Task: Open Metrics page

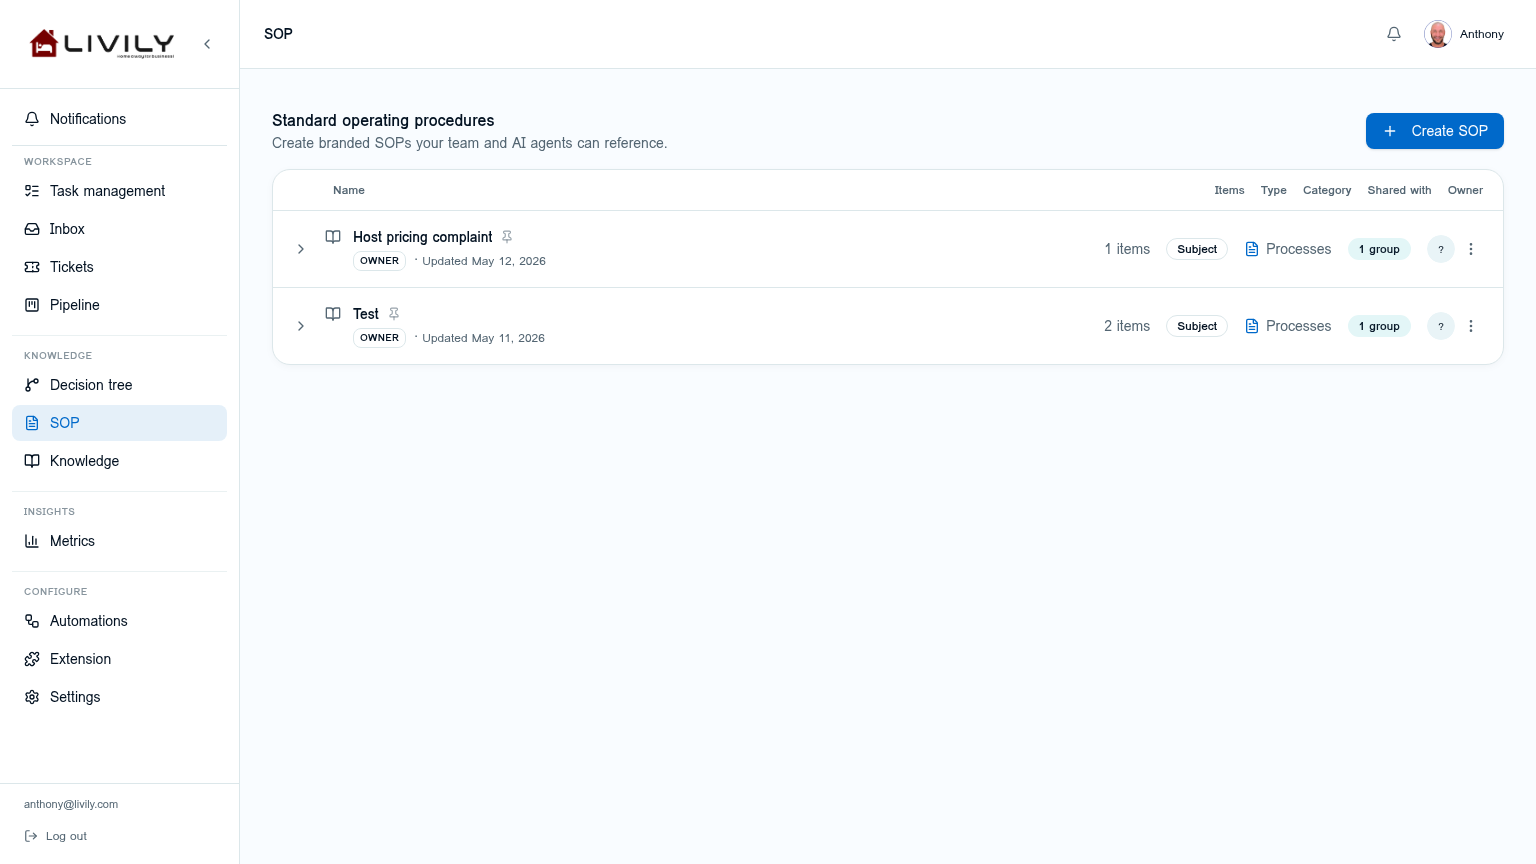Action: (119, 541)
